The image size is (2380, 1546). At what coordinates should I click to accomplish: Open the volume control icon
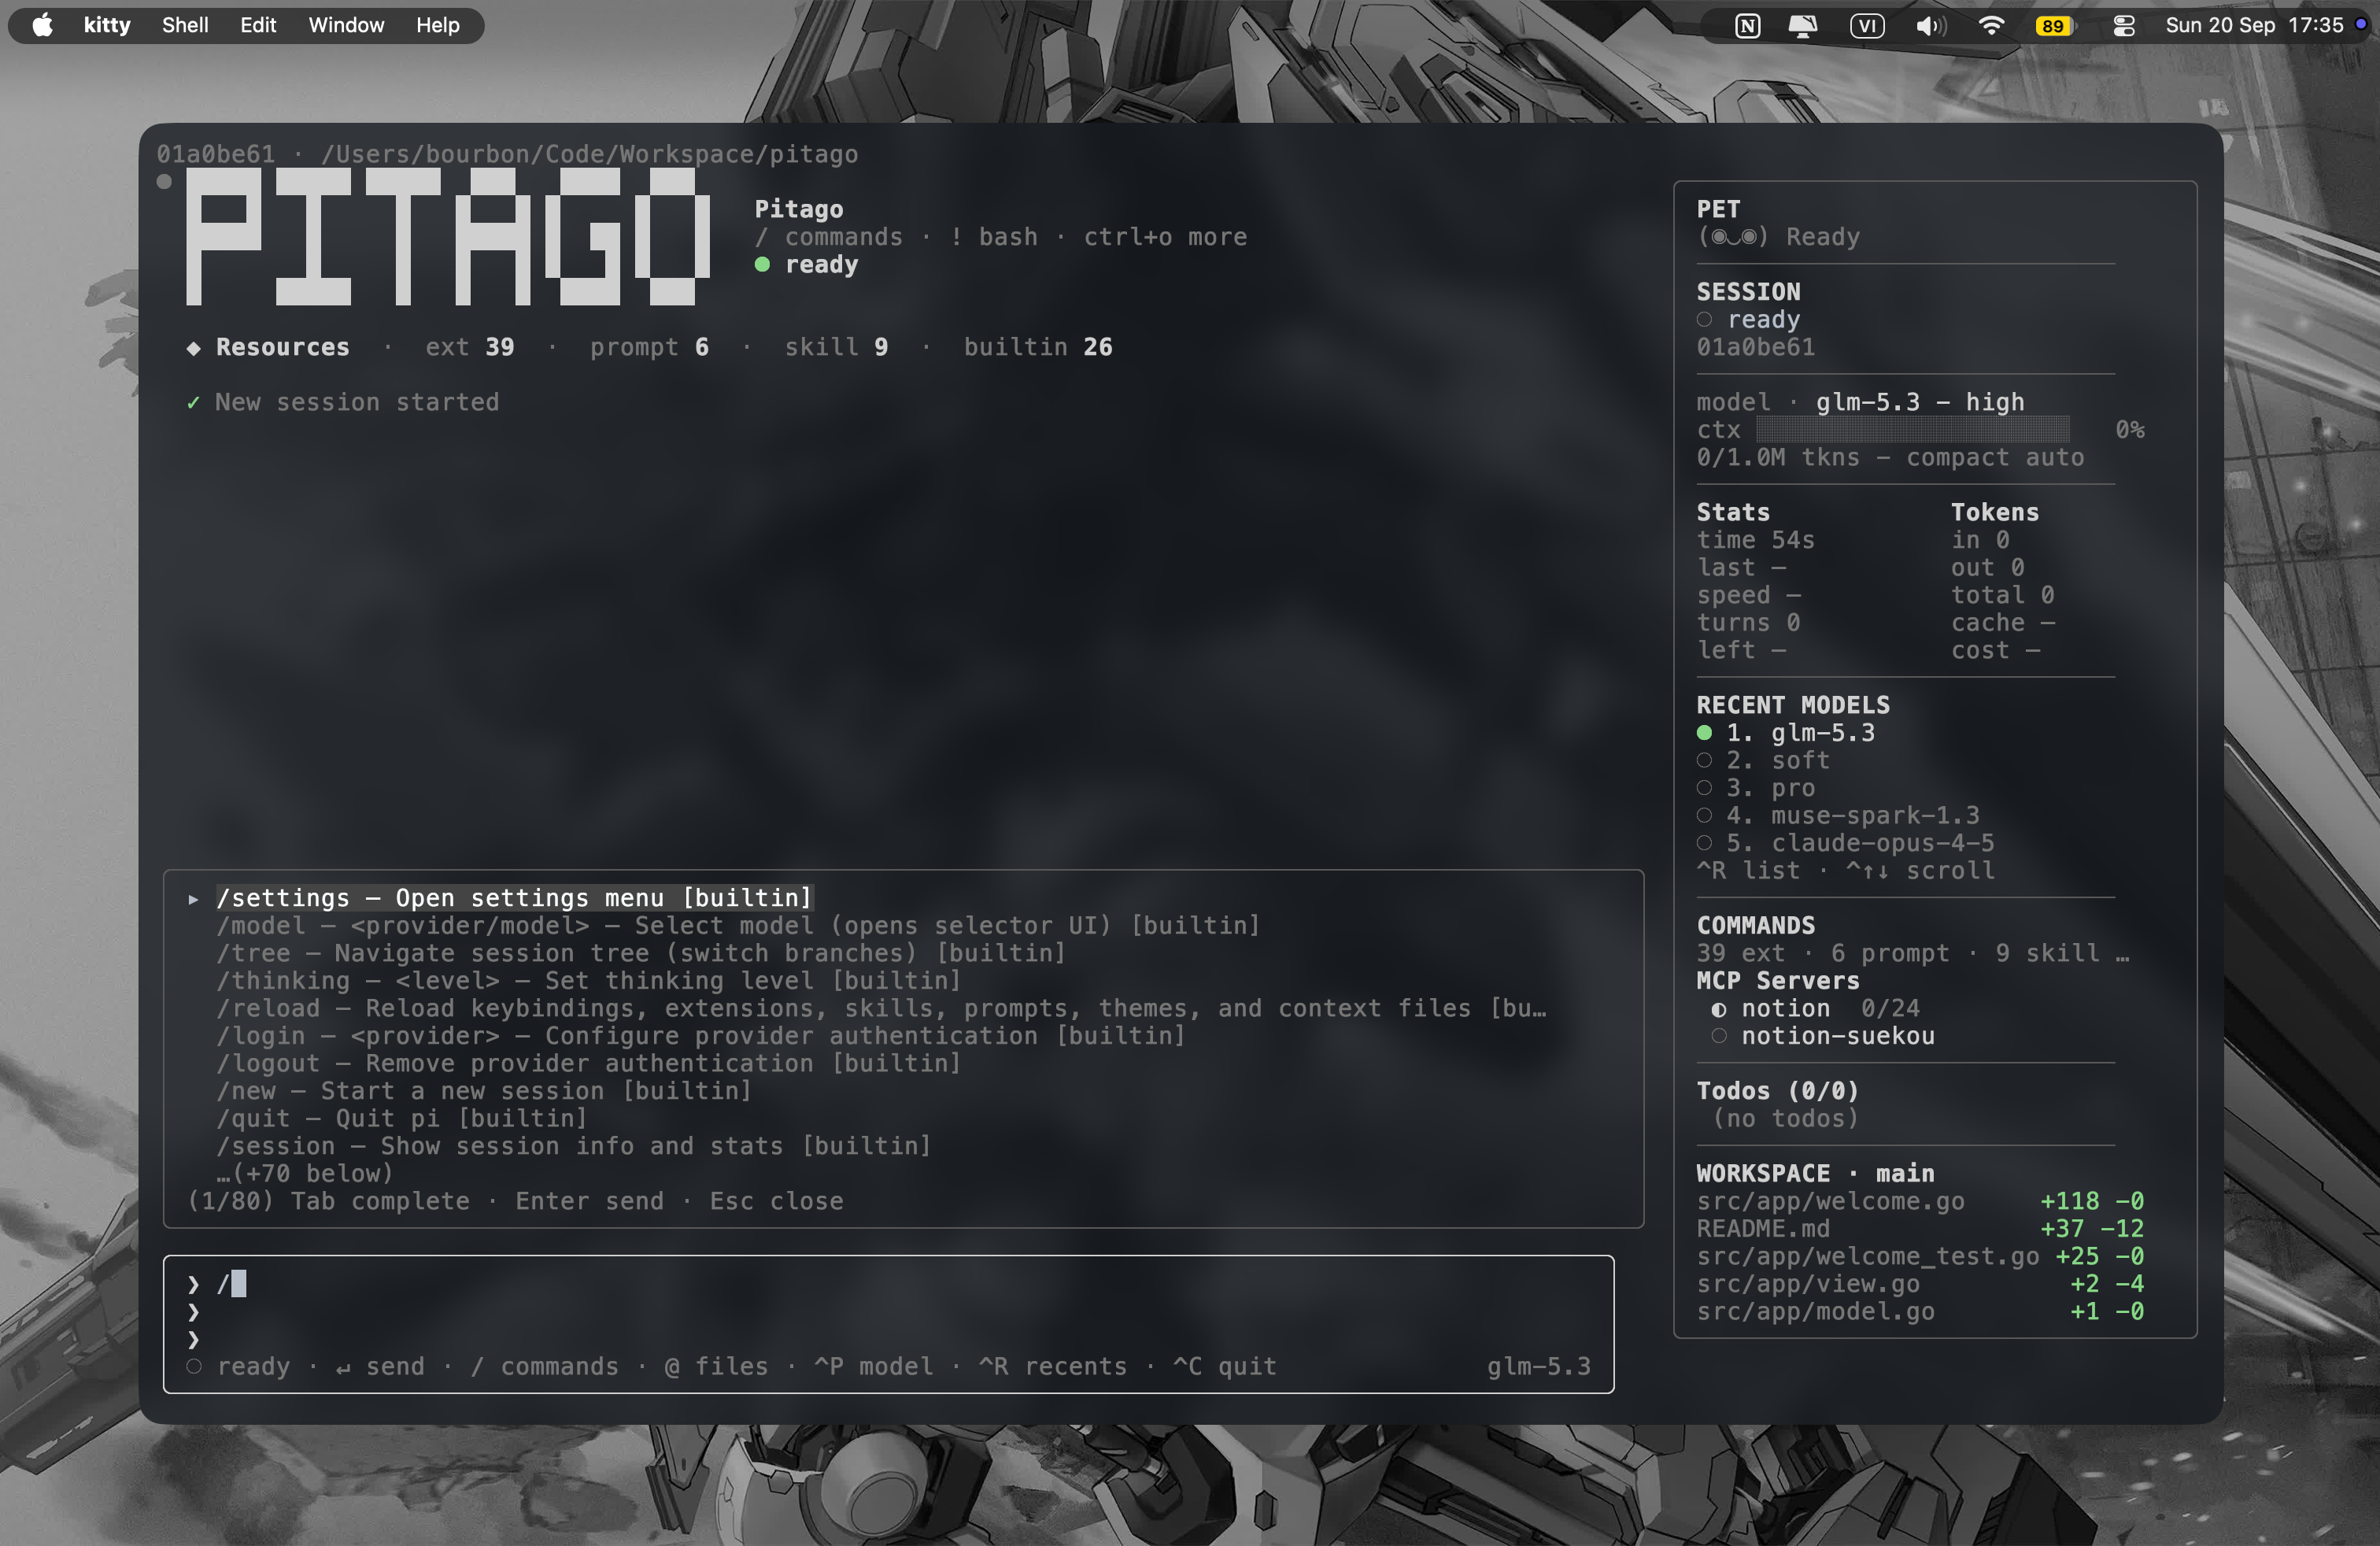1930,26
